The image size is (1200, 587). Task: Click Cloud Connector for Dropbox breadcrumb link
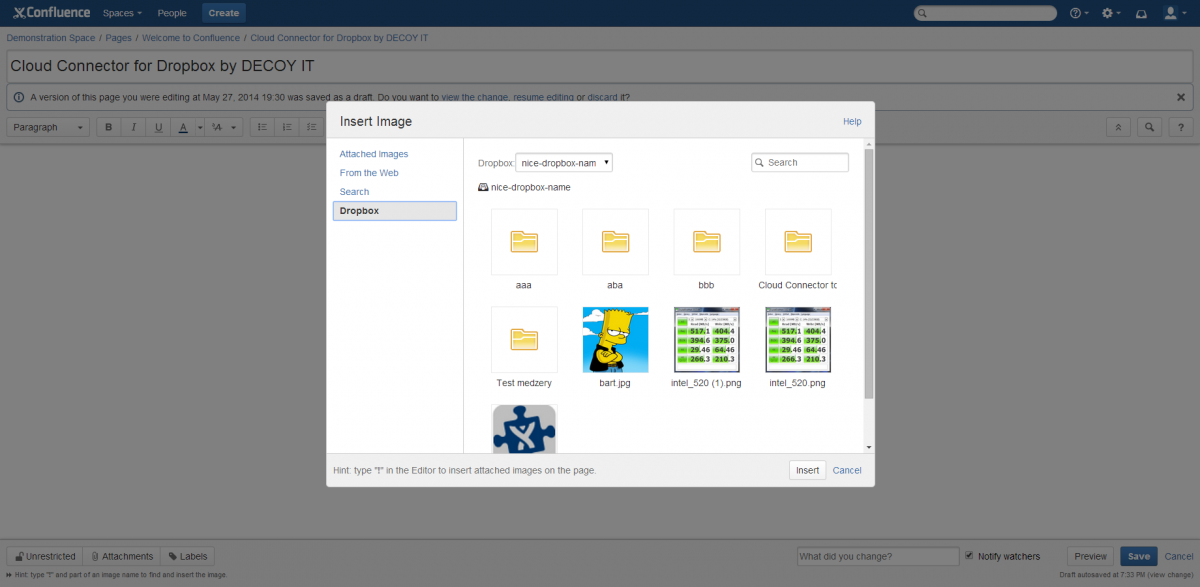click(340, 38)
